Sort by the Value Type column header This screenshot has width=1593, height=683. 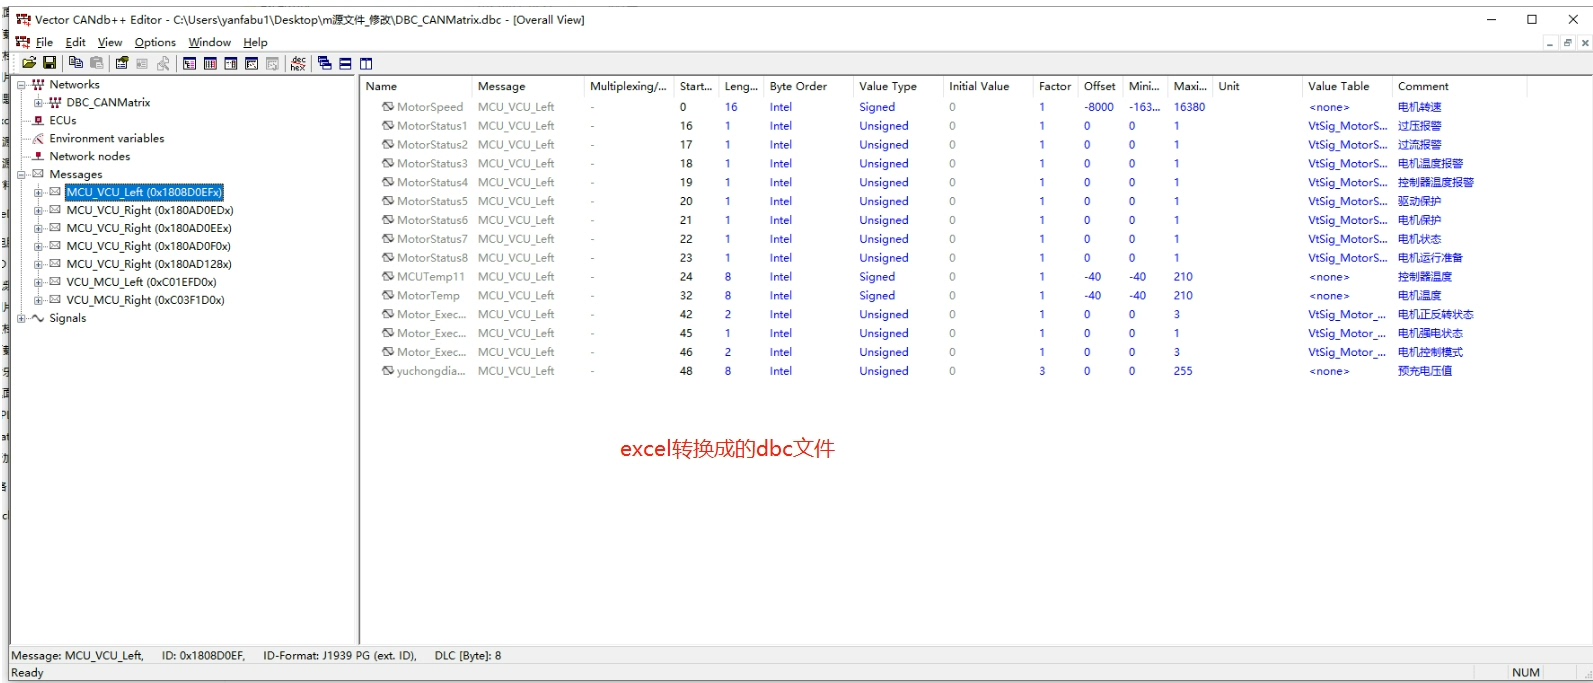click(898, 86)
